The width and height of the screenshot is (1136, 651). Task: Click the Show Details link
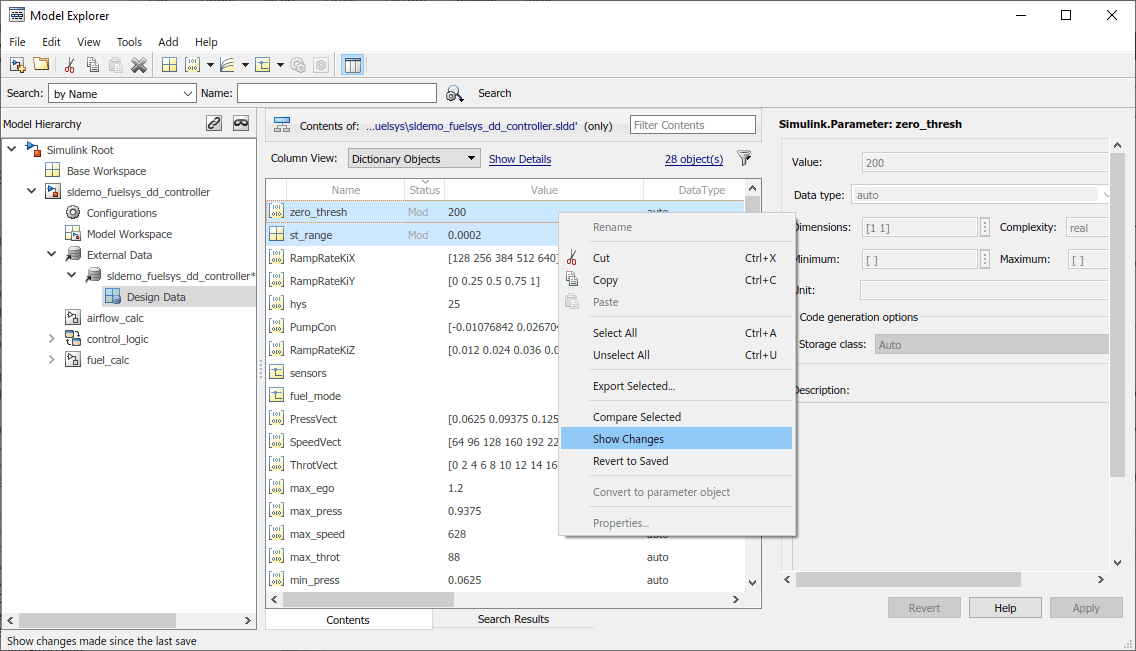(x=519, y=159)
